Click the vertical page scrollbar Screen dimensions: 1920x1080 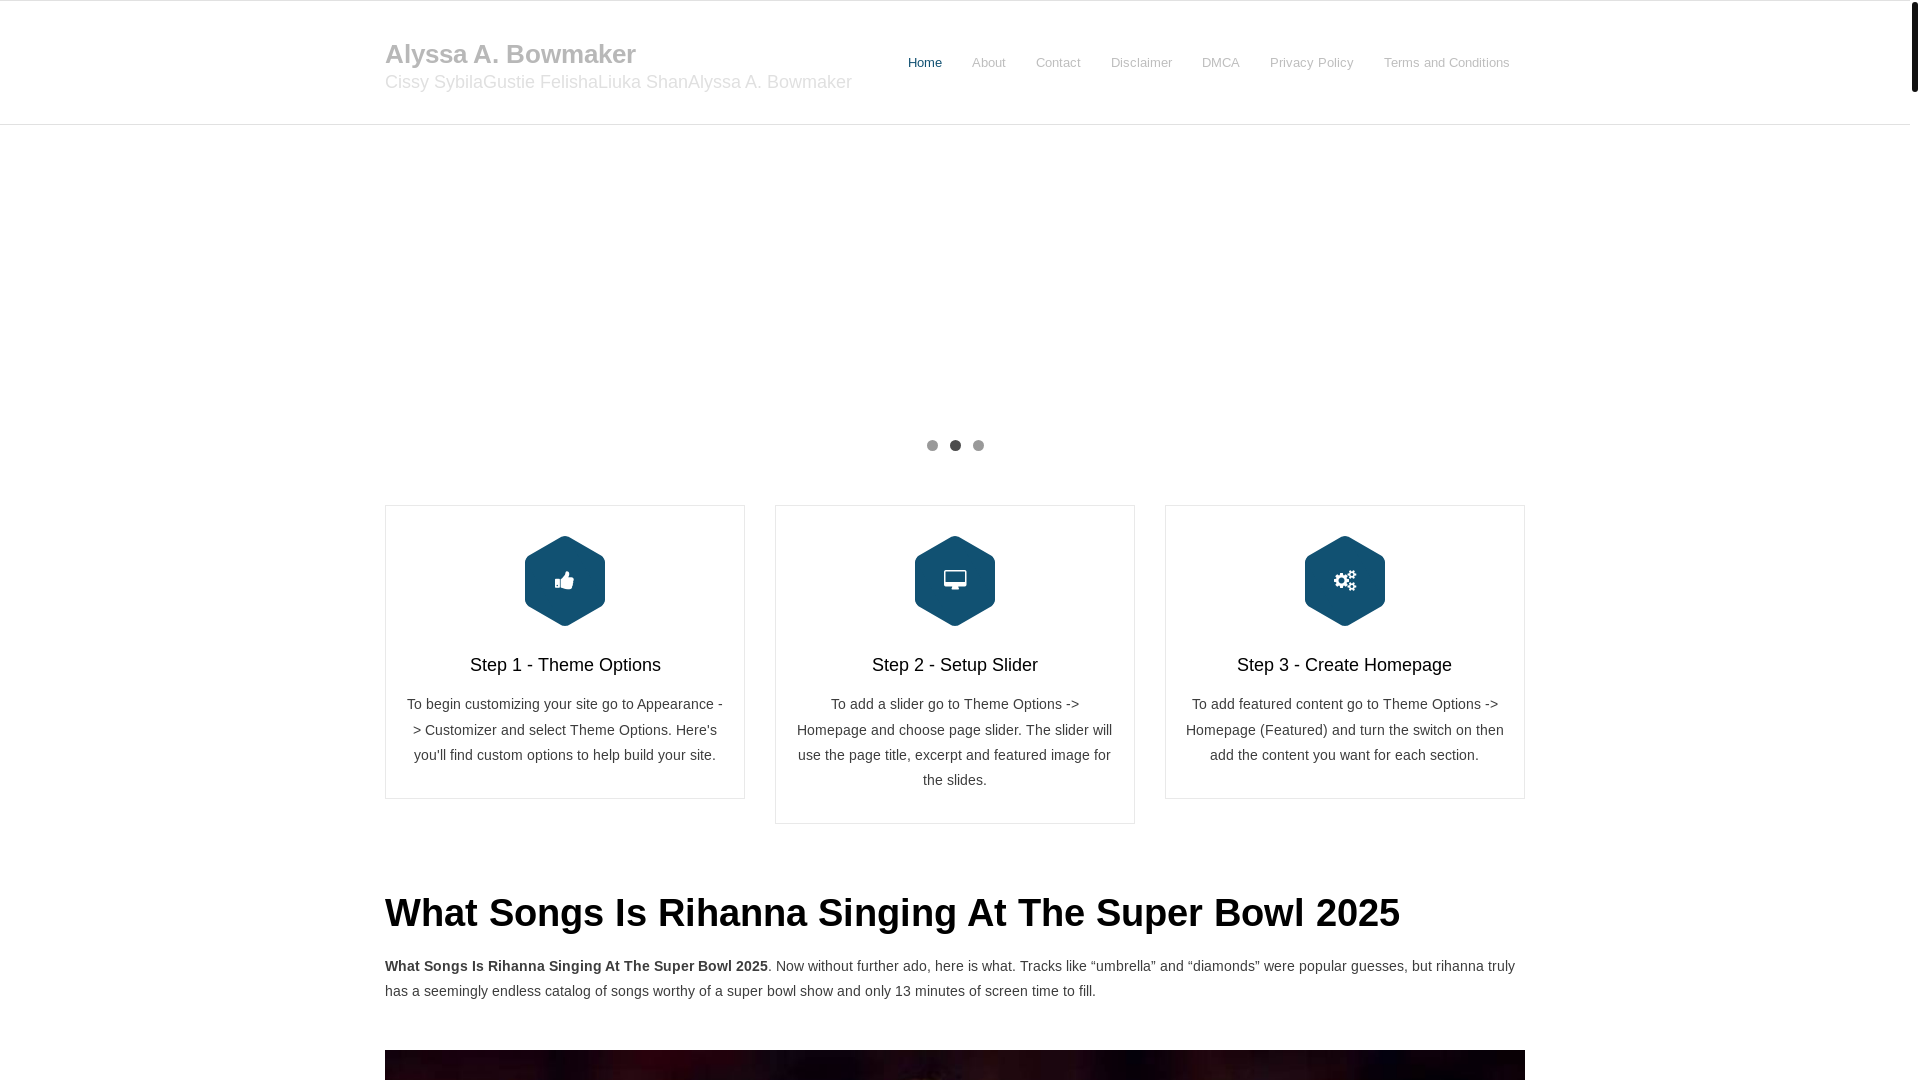1915,46
